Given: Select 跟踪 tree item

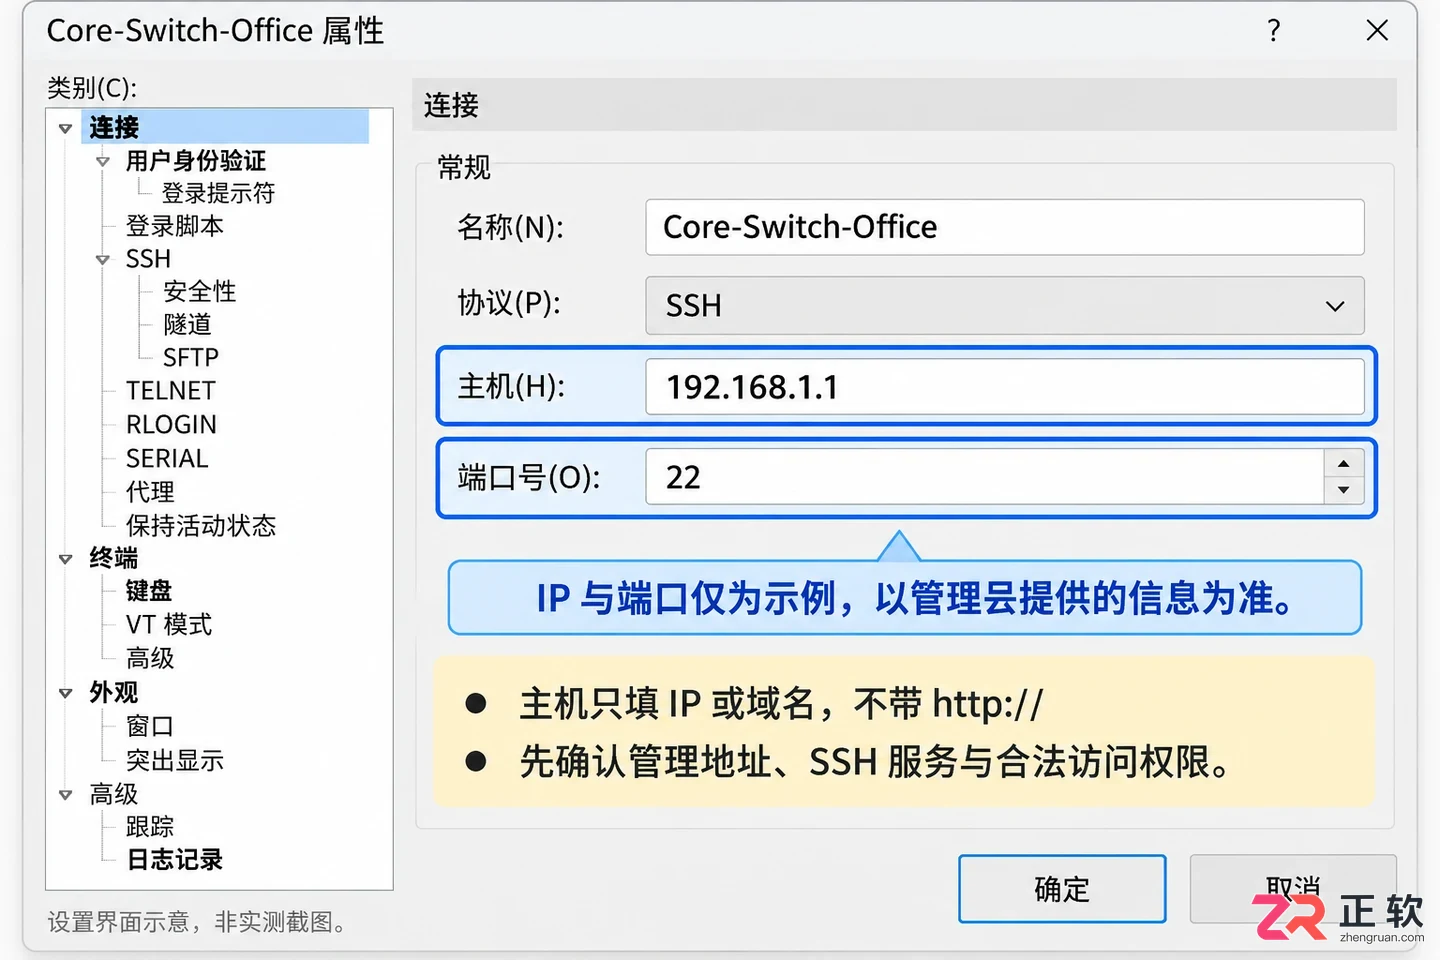Looking at the screenshot, I should (x=150, y=827).
